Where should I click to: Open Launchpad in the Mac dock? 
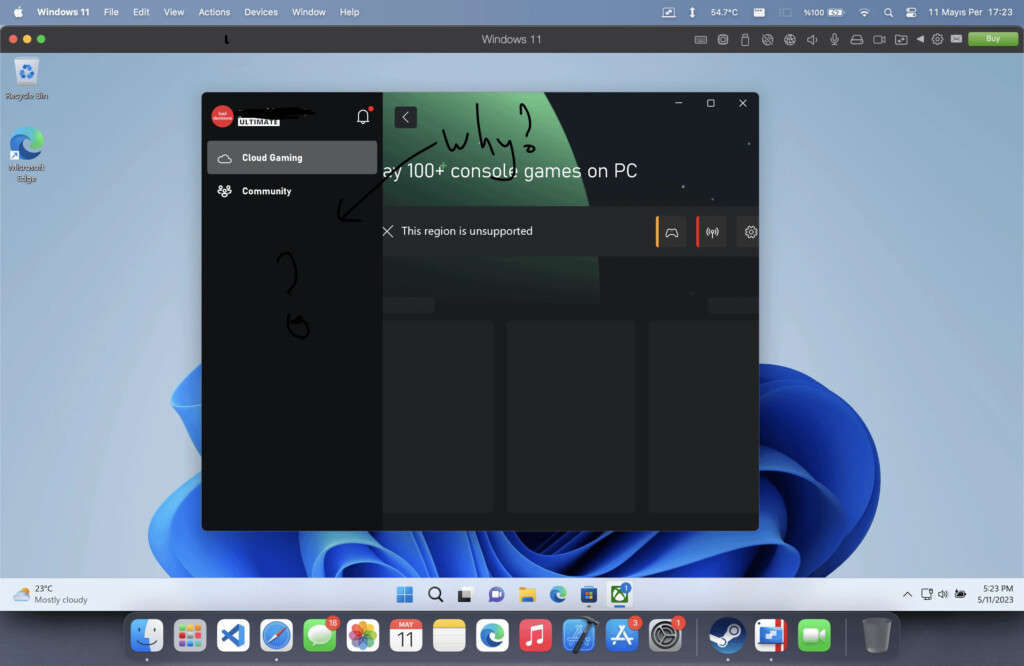[190, 635]
